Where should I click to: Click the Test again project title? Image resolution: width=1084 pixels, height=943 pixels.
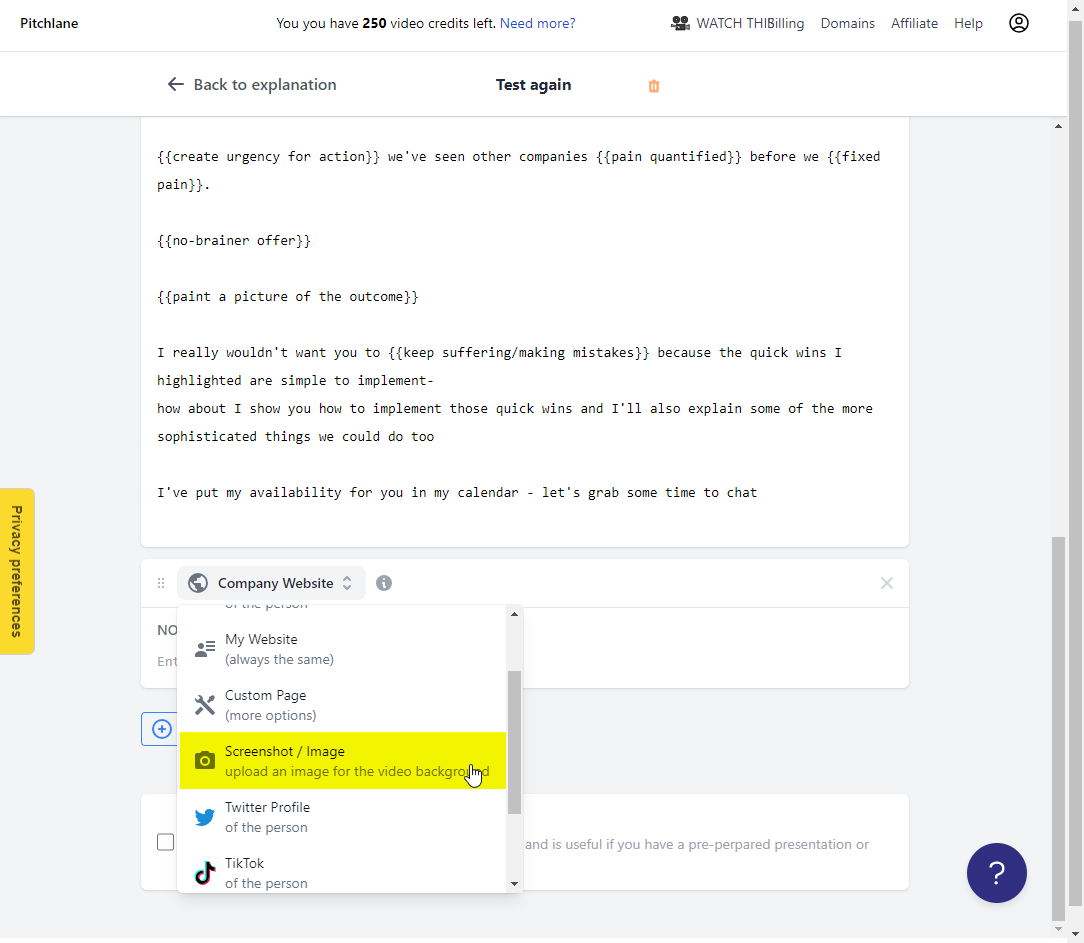533,85
